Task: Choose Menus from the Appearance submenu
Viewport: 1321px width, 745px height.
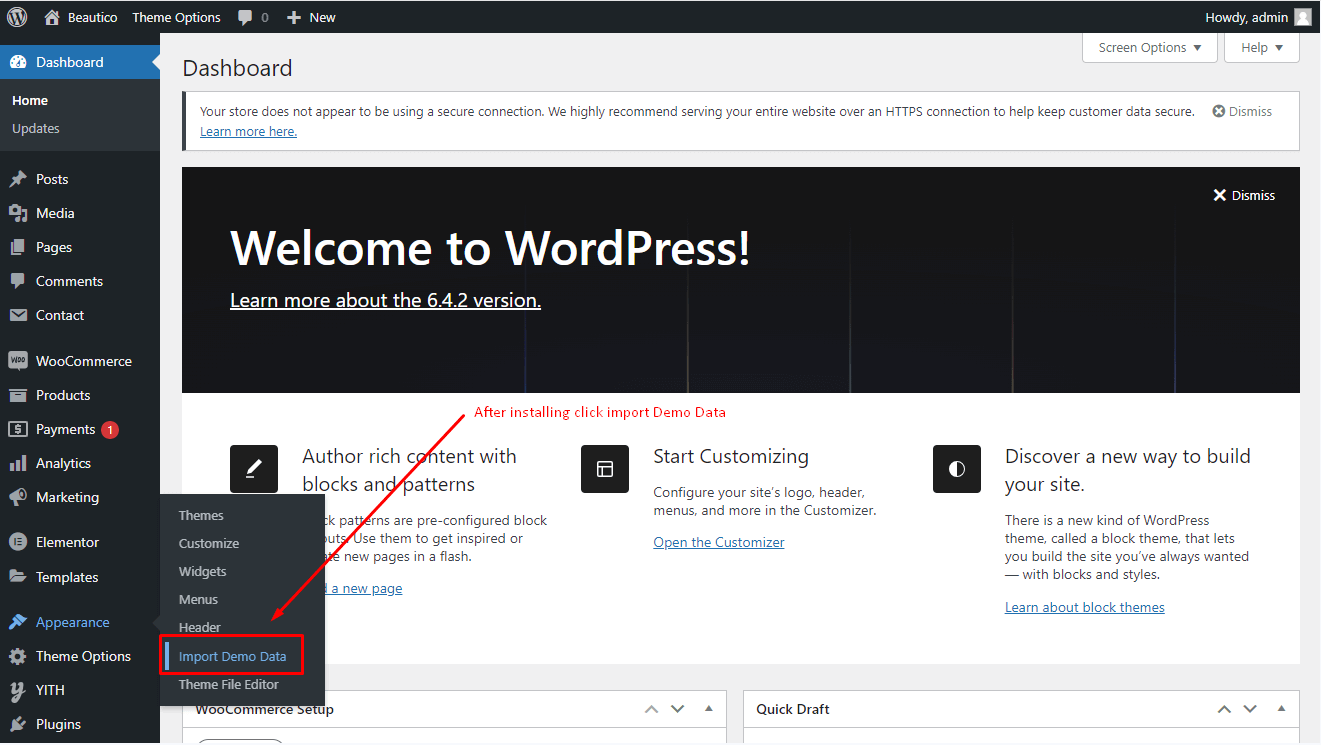Action: tap(198, 599)
